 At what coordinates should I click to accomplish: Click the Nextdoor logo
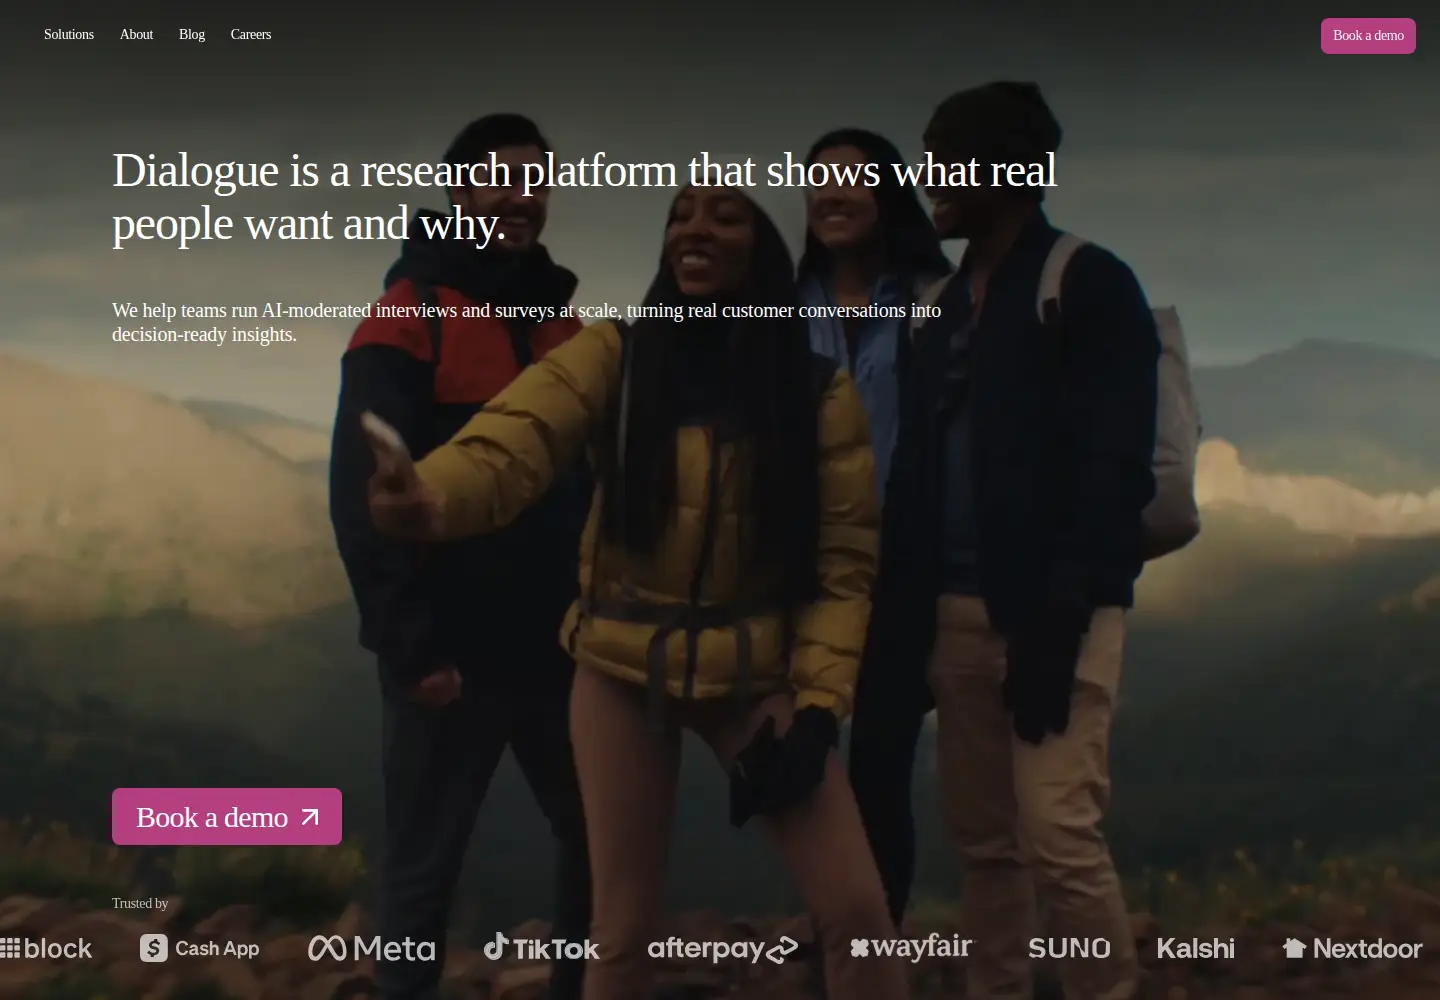click(x=1353, y=948)
